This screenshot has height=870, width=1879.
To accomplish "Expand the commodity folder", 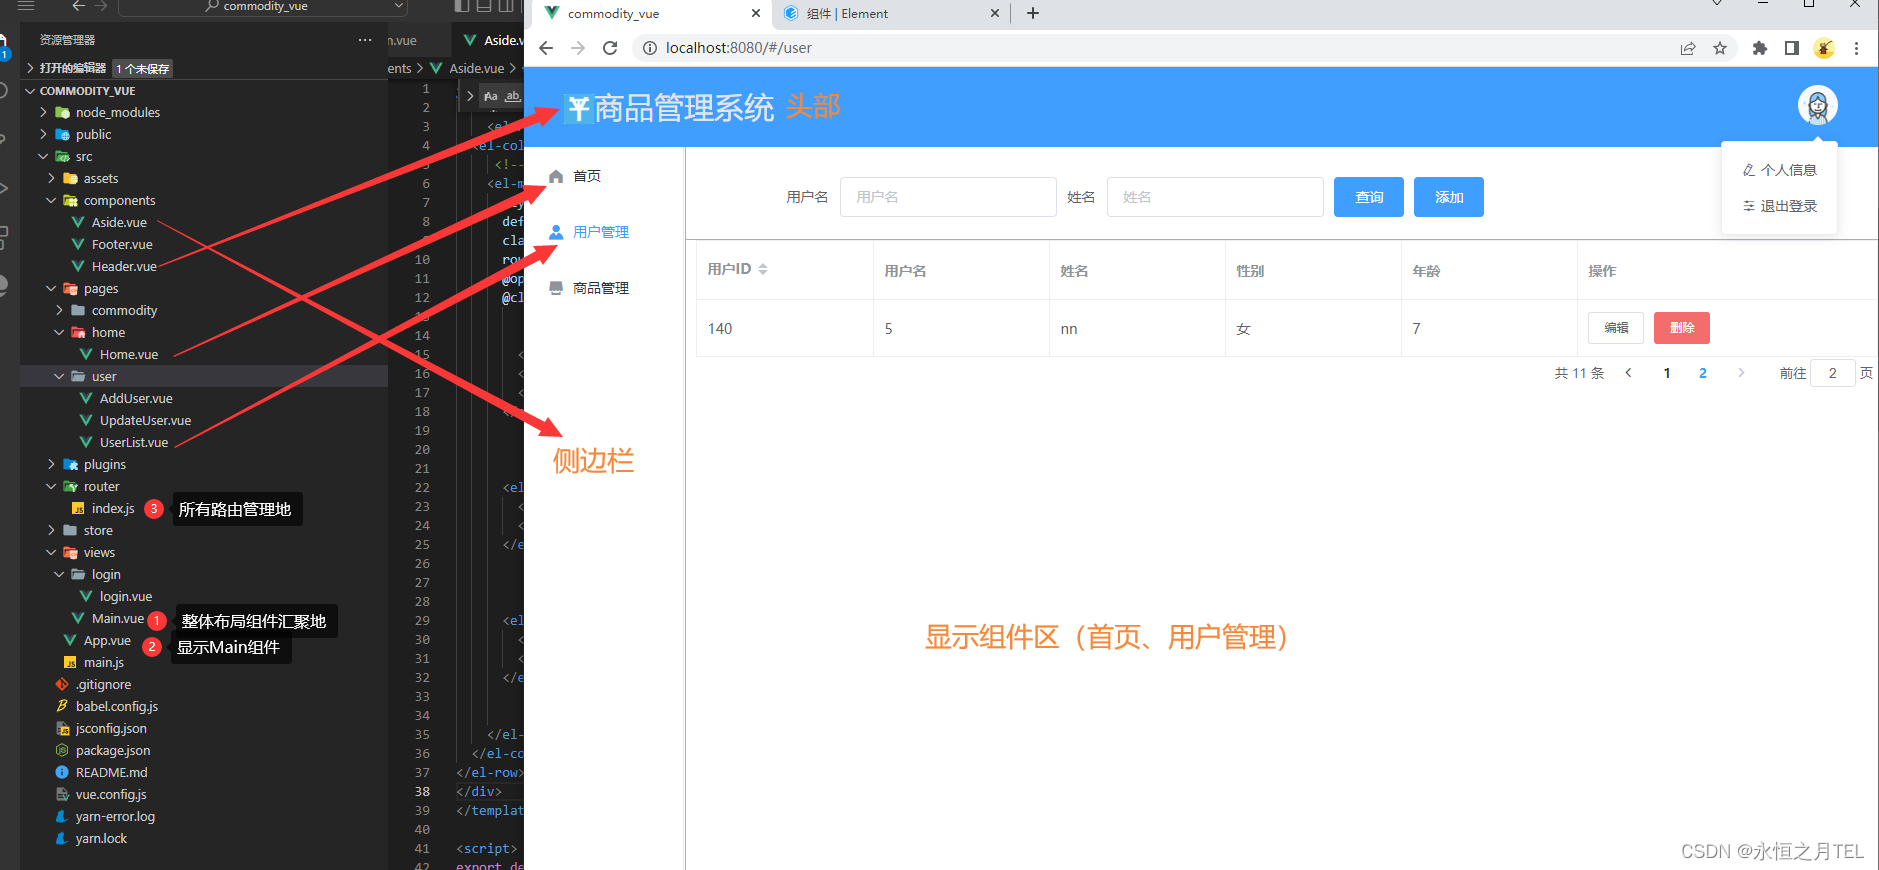I will (x=59, y=310).
